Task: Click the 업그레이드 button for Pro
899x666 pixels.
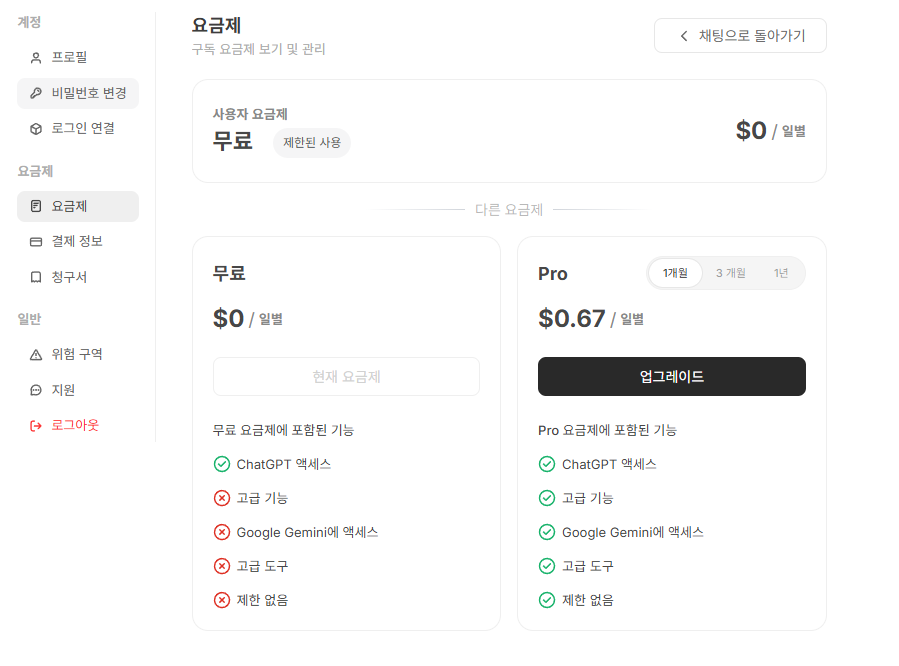Action: click(671, 377)
